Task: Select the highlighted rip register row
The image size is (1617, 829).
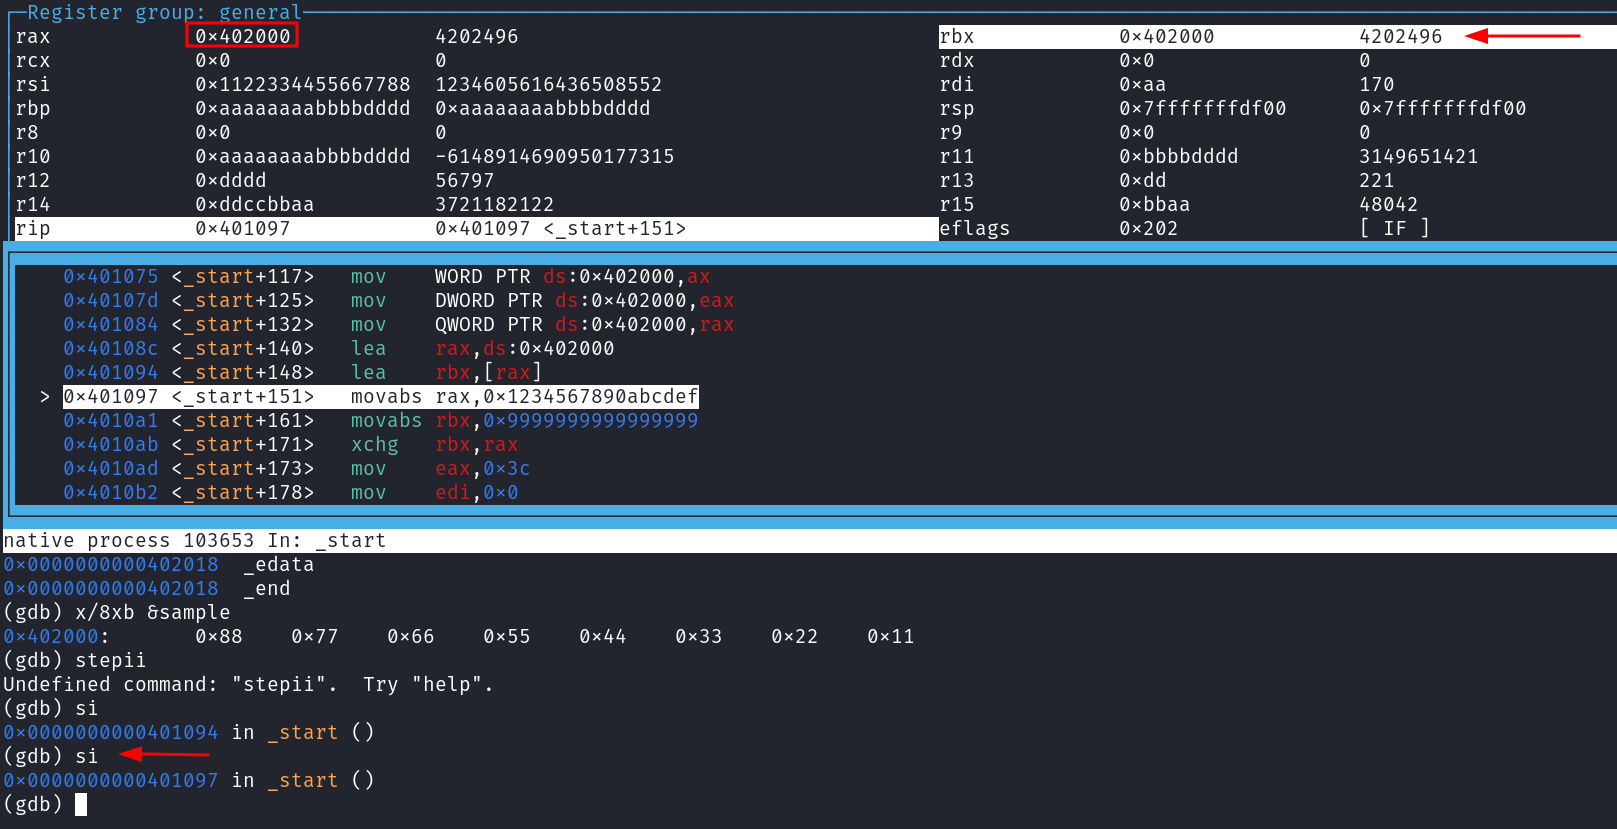Action: (475, 229)
